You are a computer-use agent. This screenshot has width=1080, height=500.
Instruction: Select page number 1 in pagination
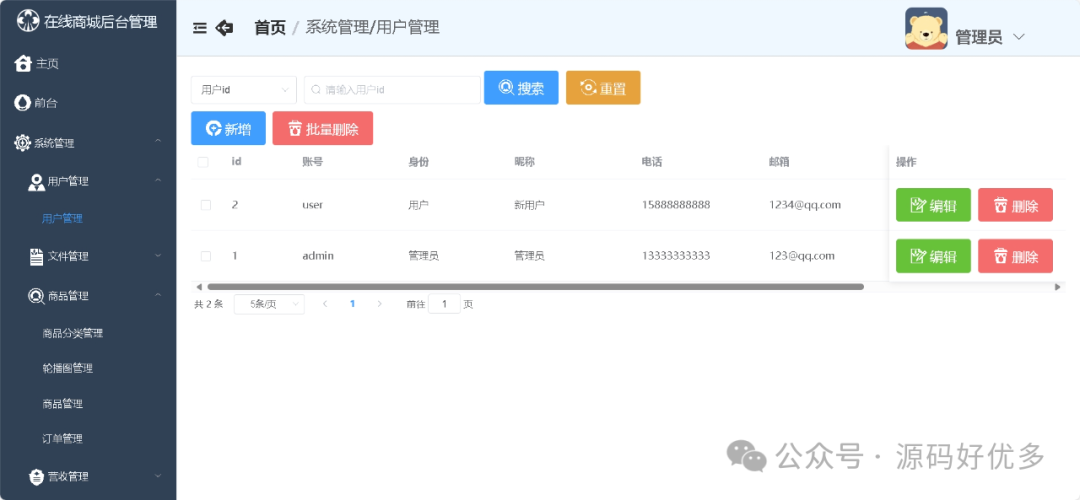[x=353, y=304]
